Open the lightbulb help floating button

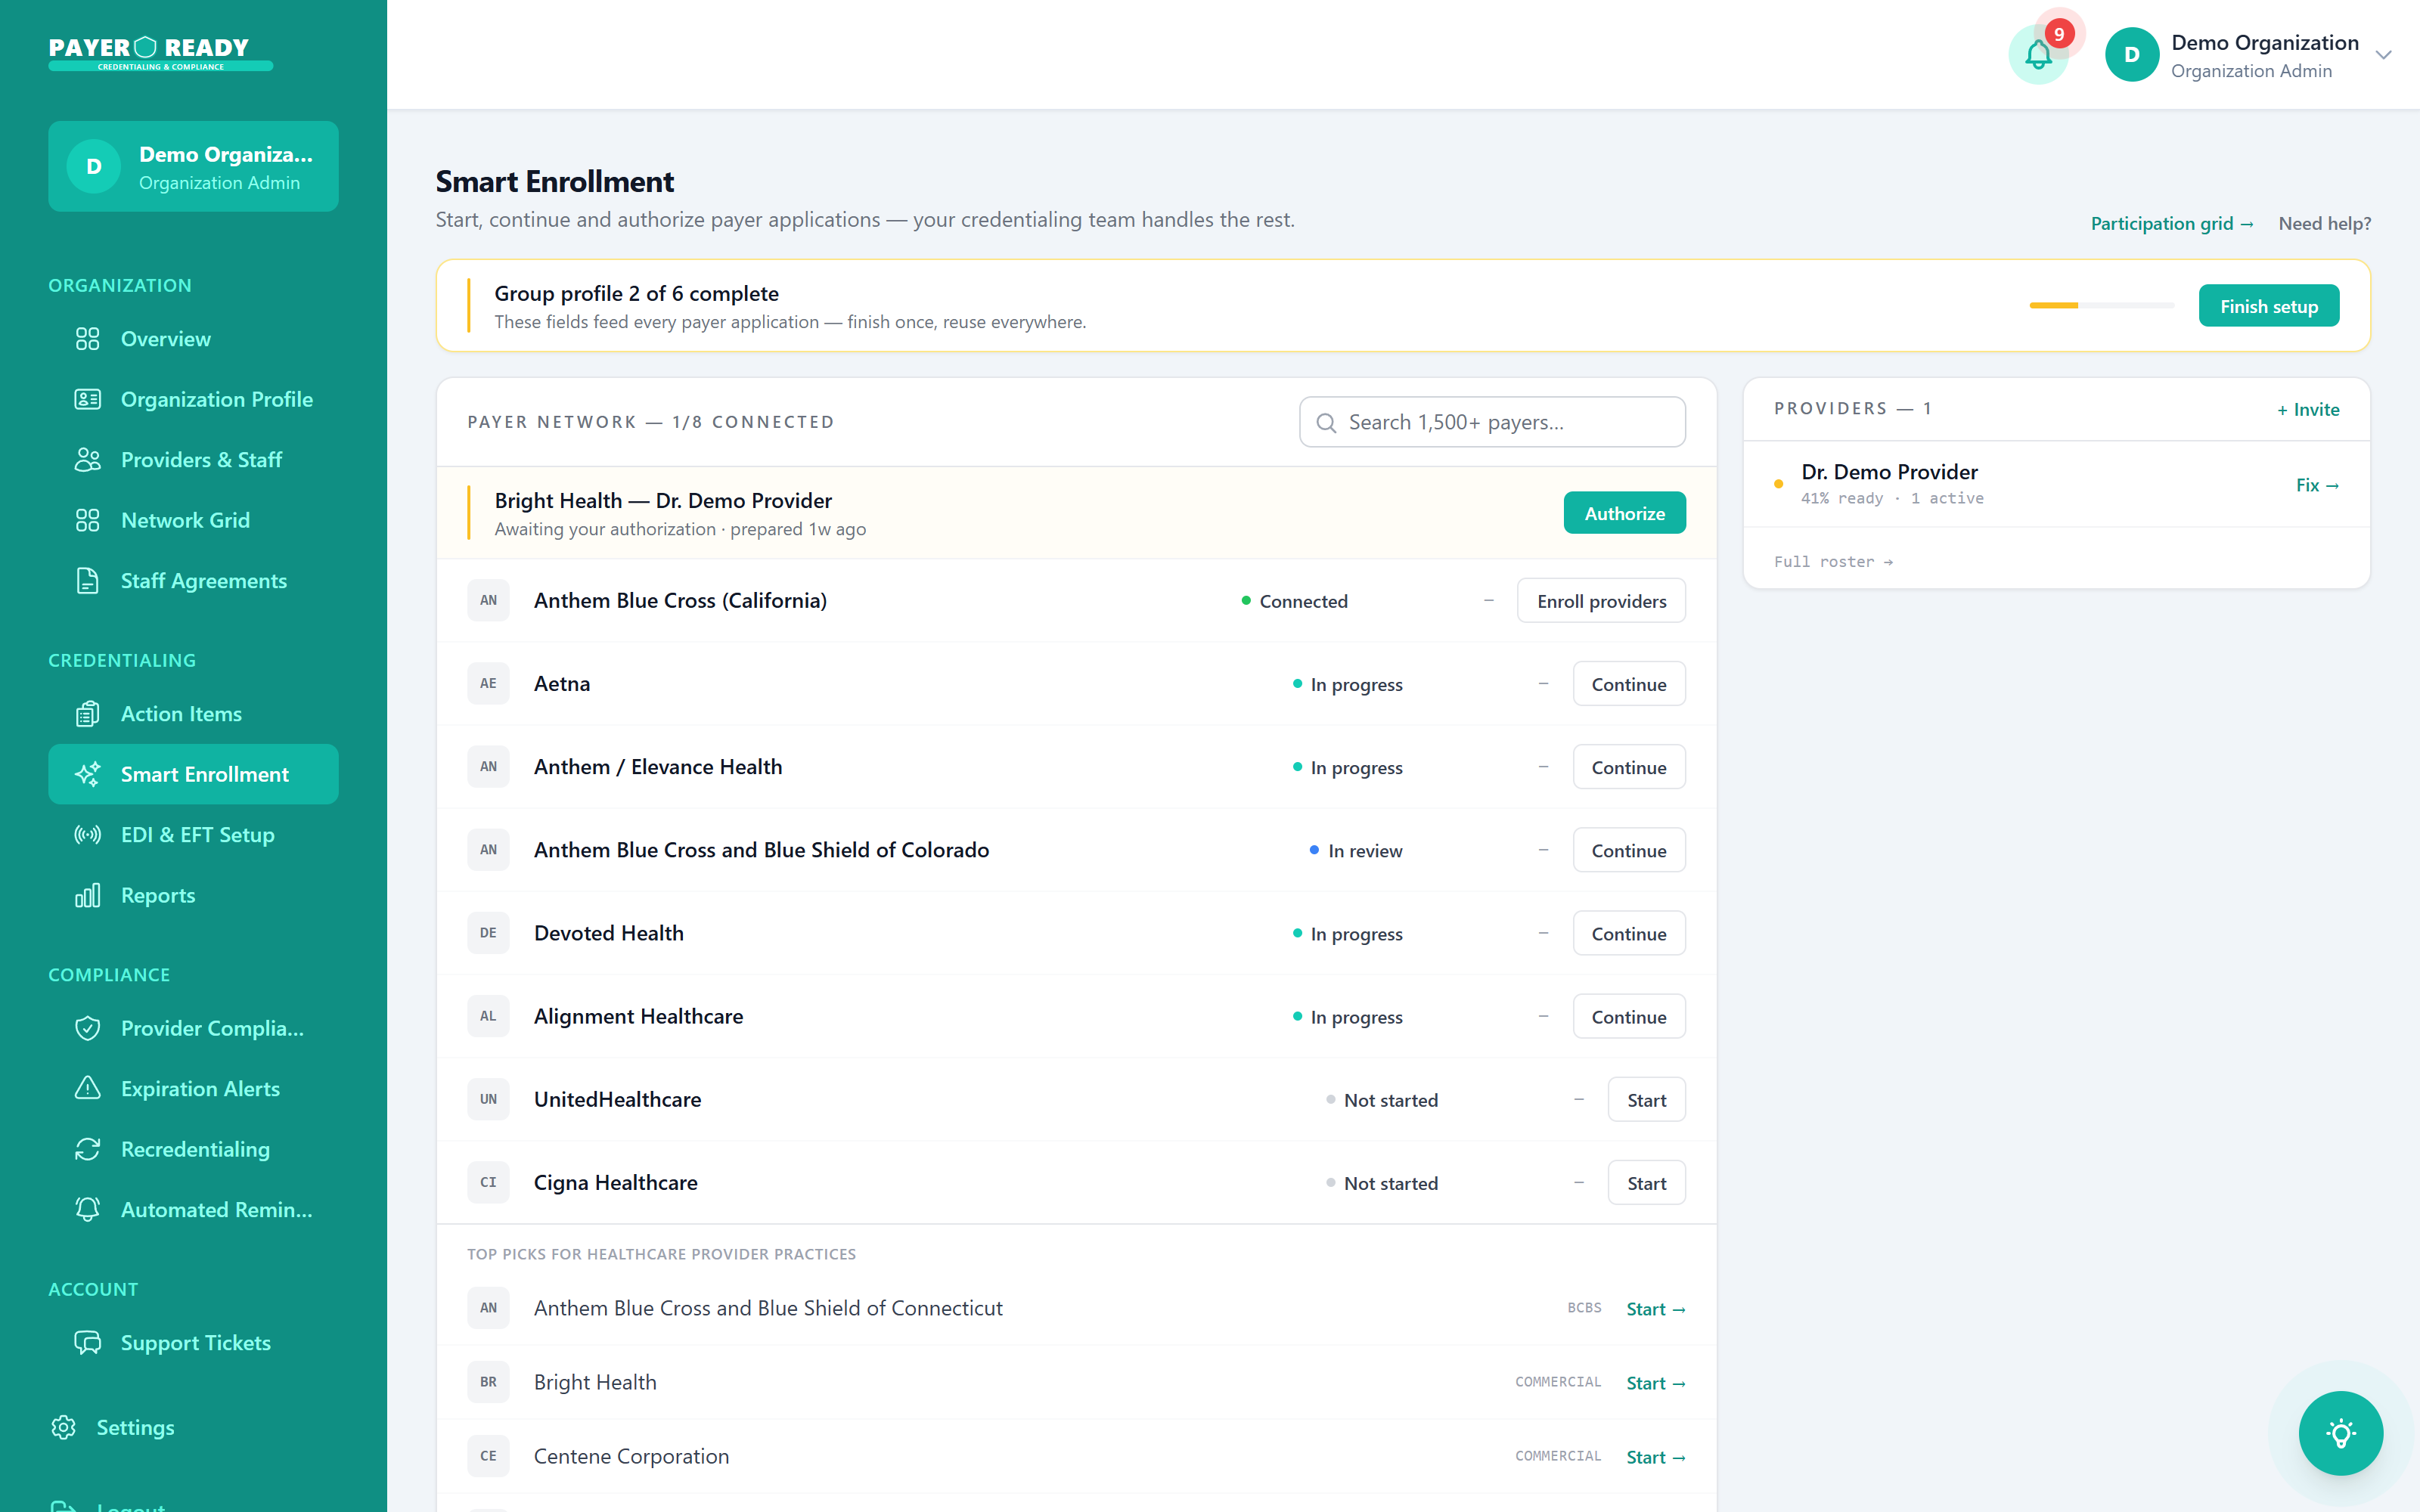coord(2340,1433)
